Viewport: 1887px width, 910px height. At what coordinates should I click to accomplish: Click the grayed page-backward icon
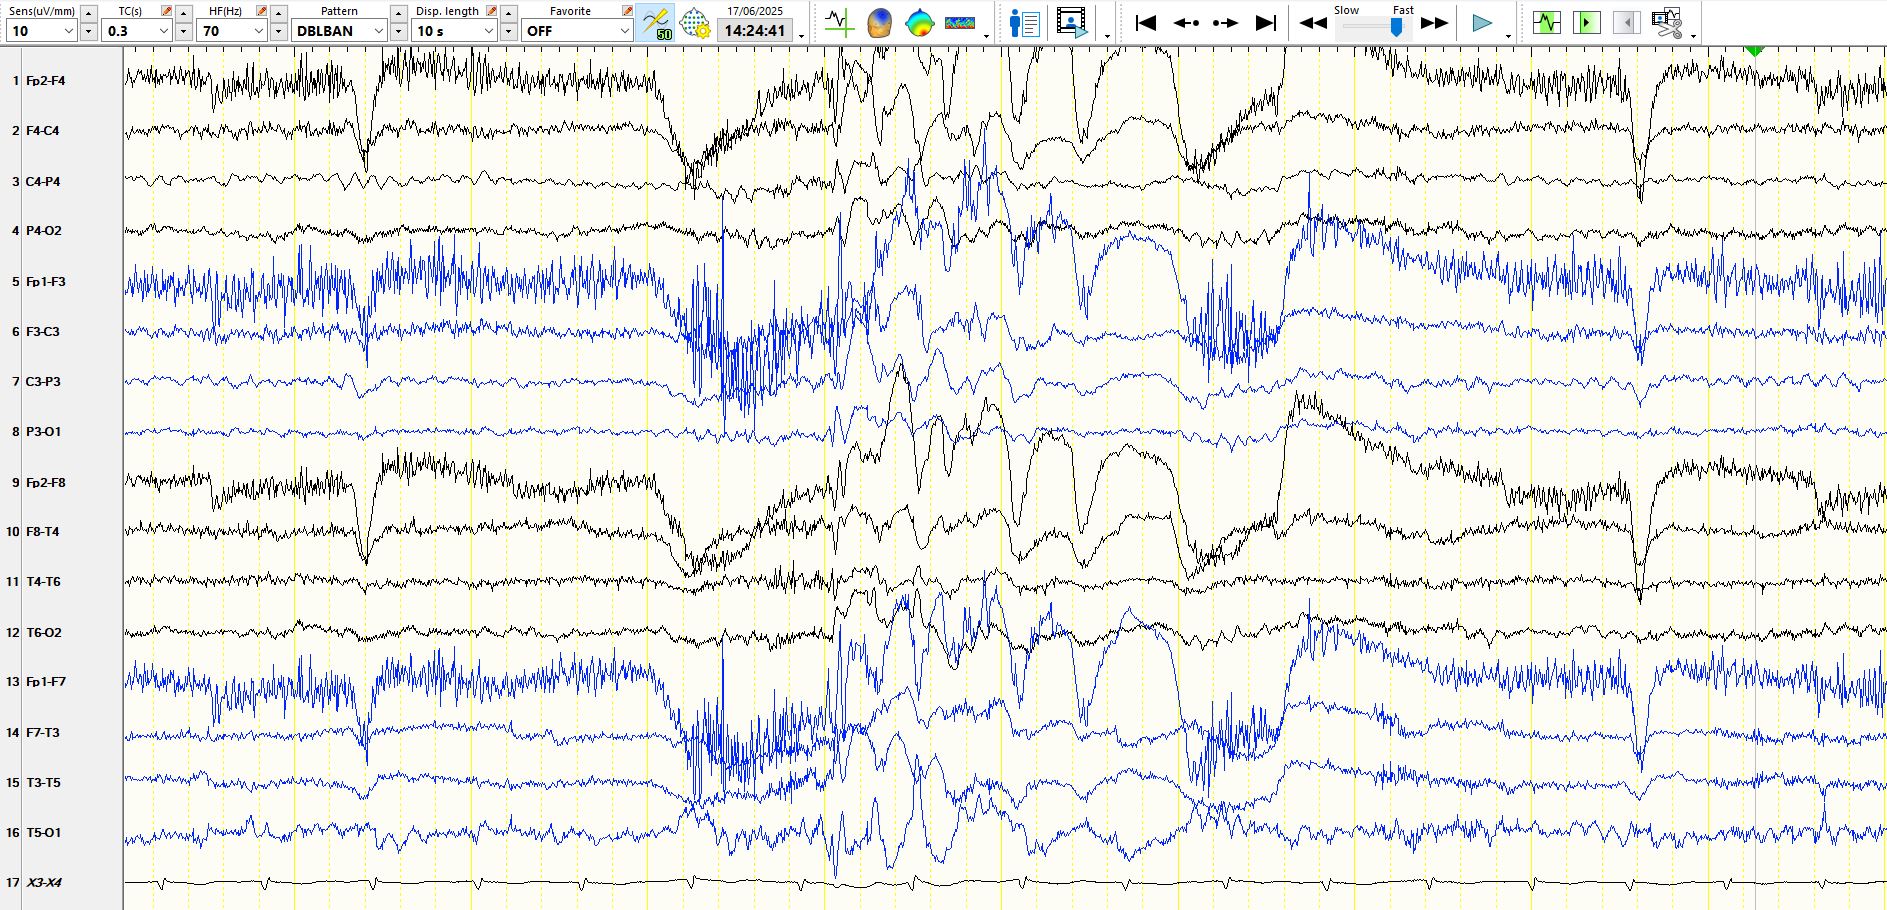point(1626,22)
